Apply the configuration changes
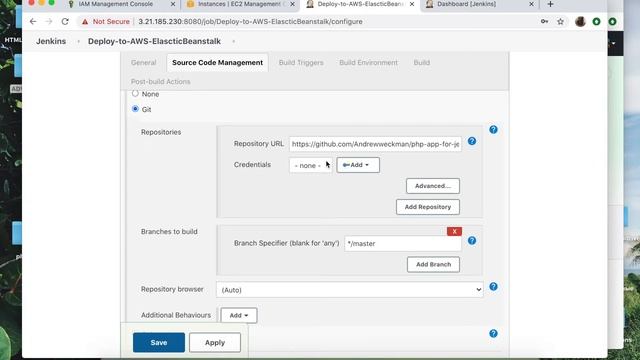The image size is (640, 360). click(x=215, y=342)
